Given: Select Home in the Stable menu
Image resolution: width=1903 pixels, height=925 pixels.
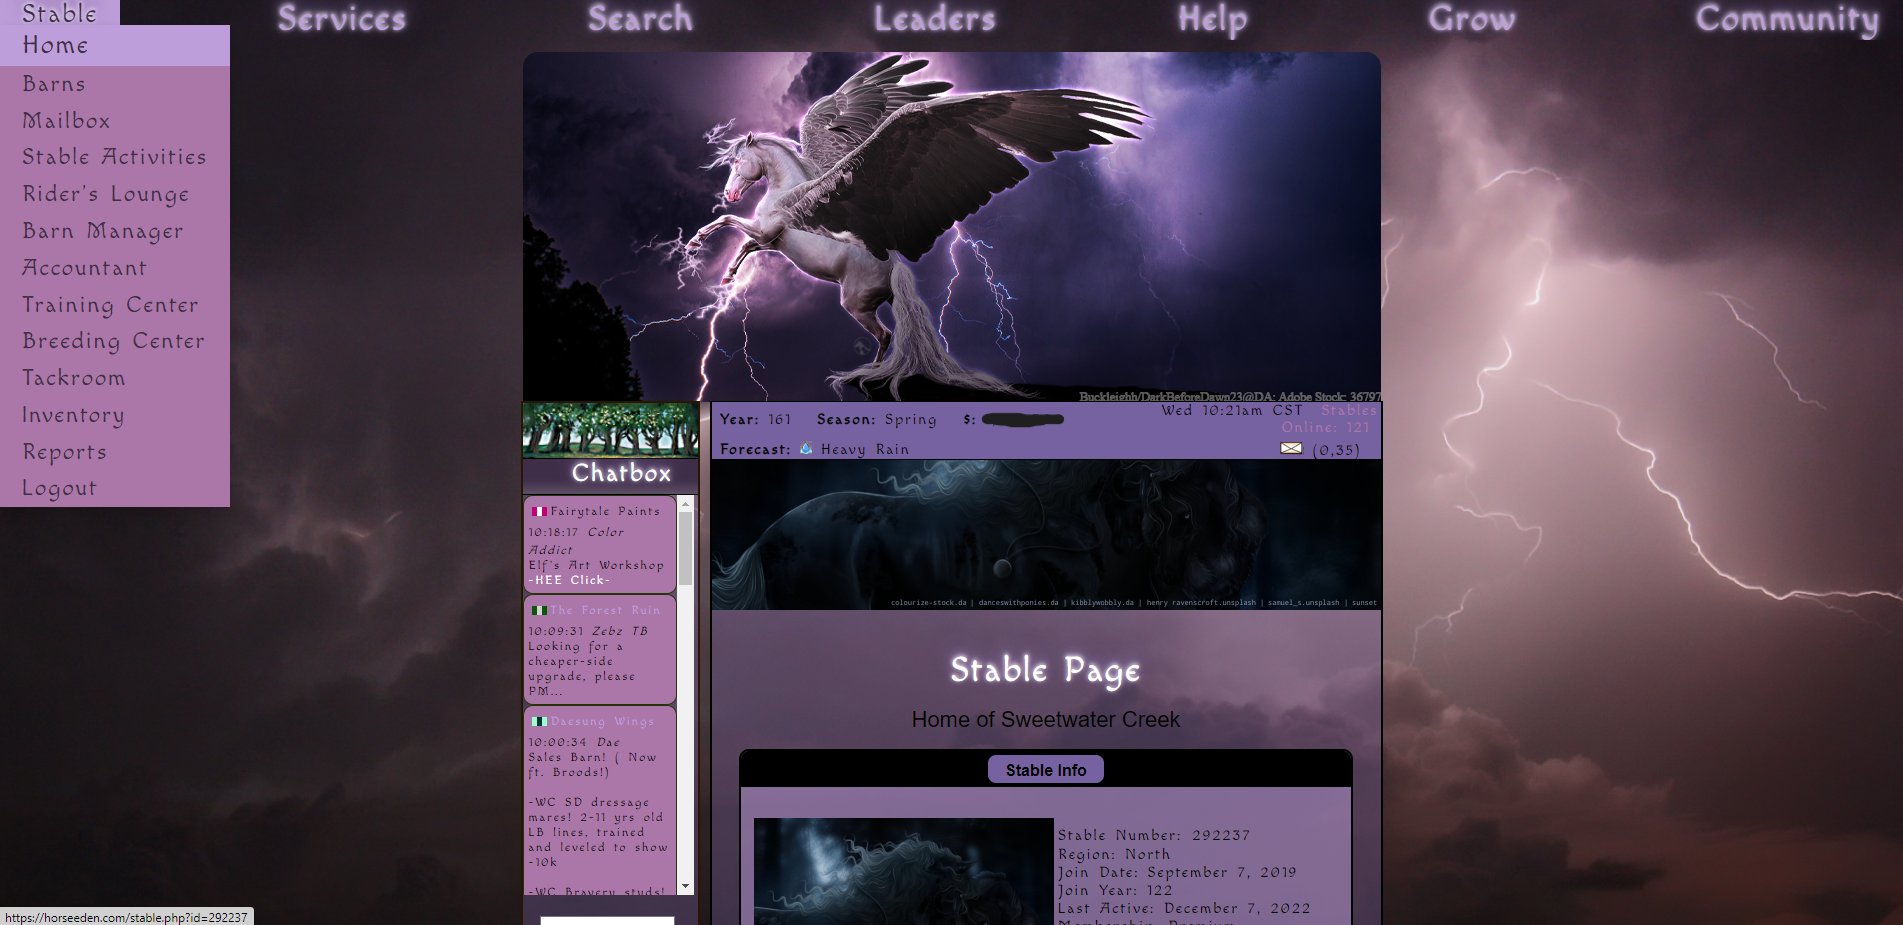Looking at the screenshot, I should [115, 46].
